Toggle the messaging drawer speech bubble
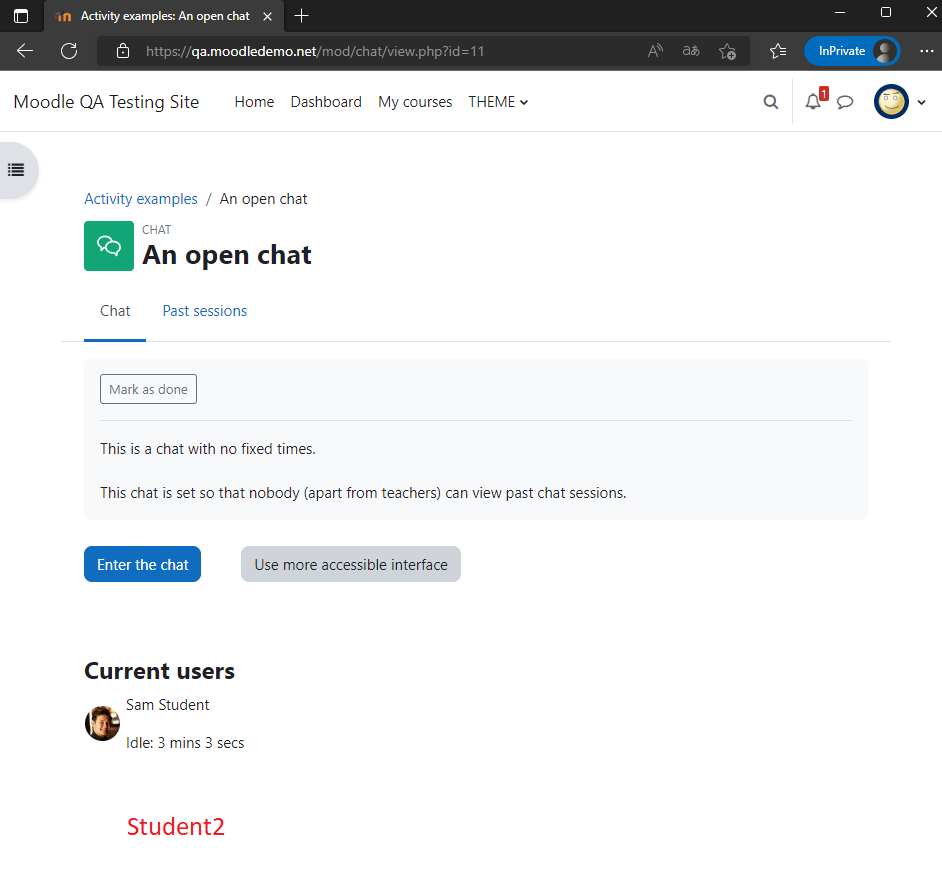942x883 pixels. [x=845, y=102]
